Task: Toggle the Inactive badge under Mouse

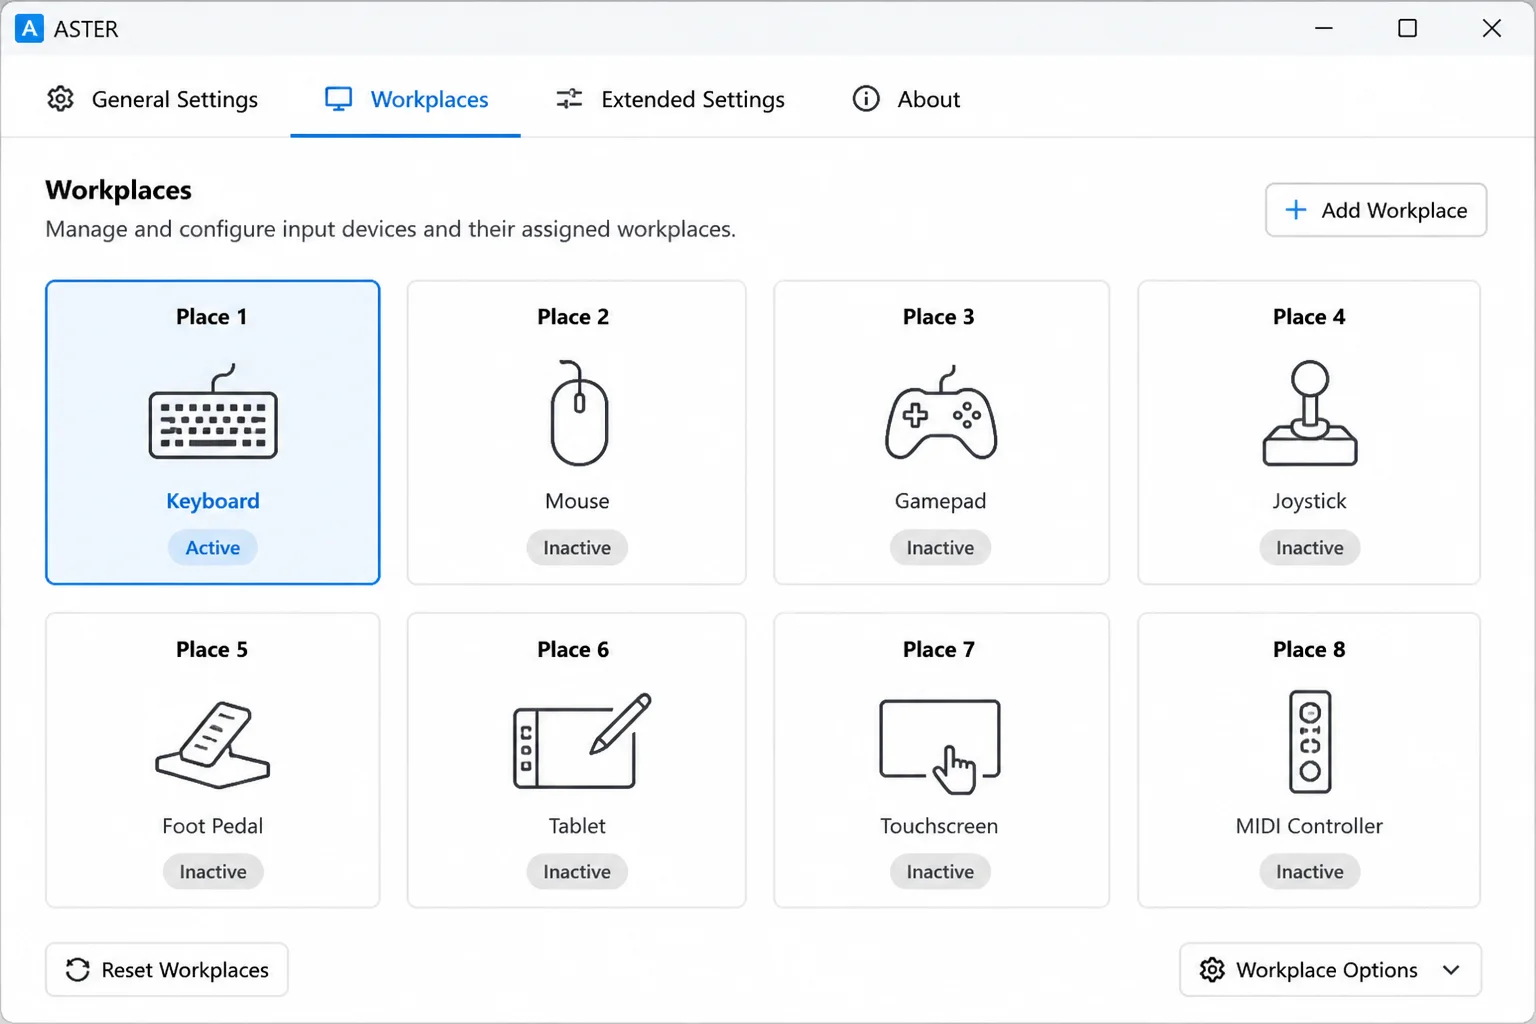Action: coord(577,548)
